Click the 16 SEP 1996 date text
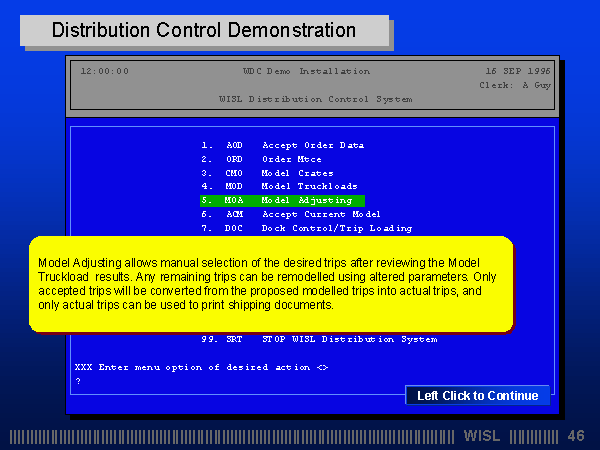This screenshot has height=450, width=600. 518,71
